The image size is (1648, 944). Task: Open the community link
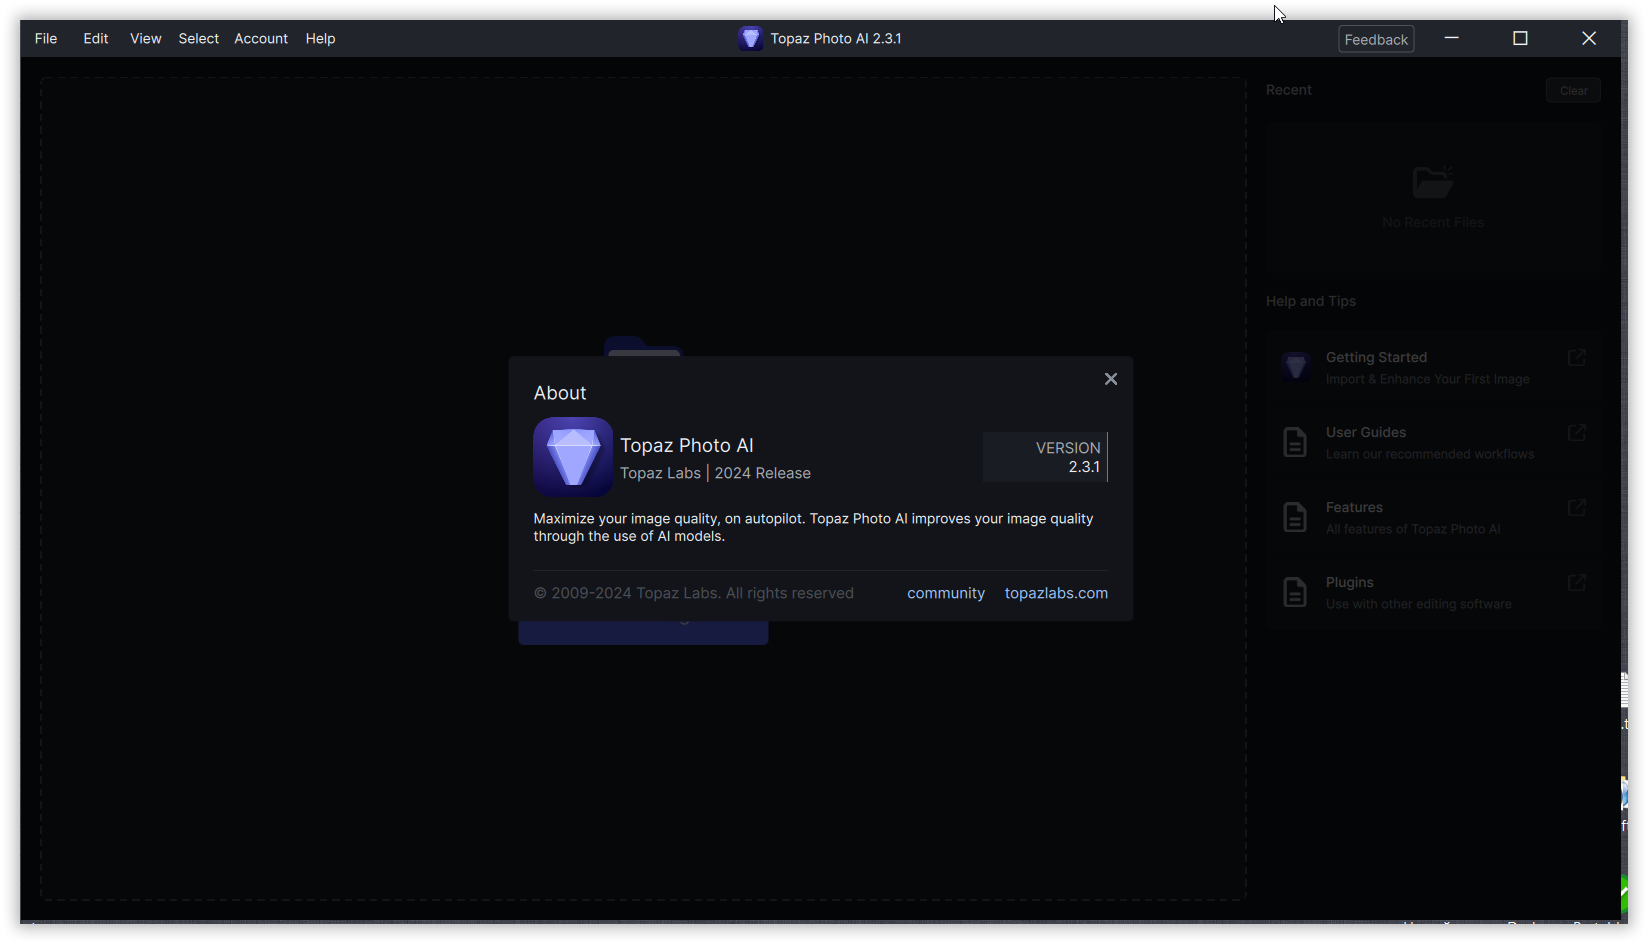click(946, 593)
